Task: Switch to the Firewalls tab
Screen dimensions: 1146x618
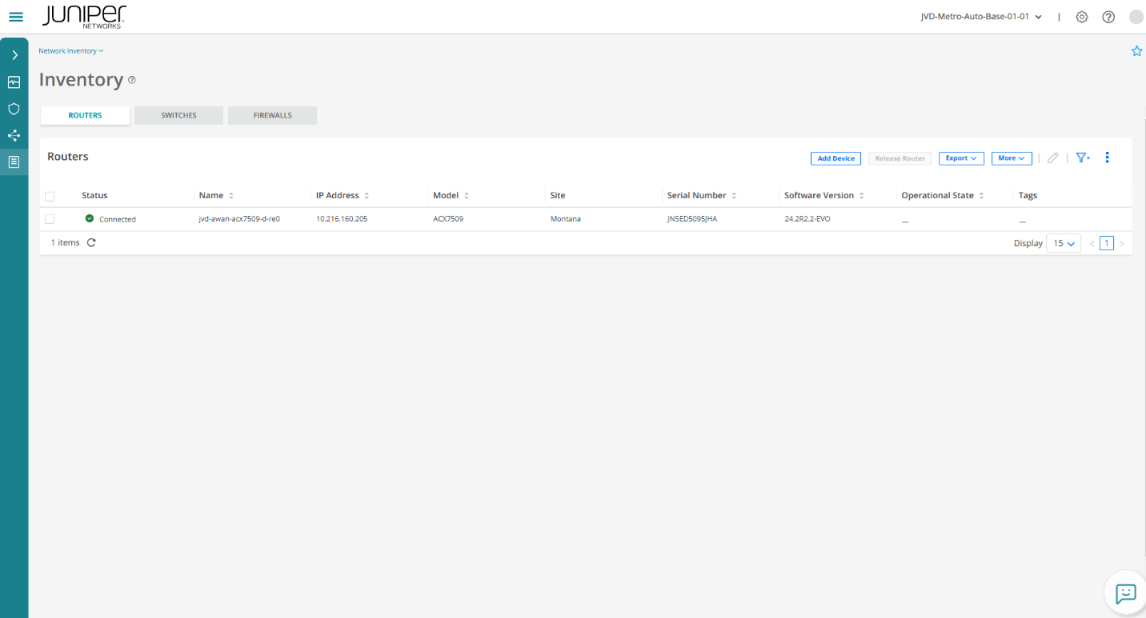Action: [273, 115]
